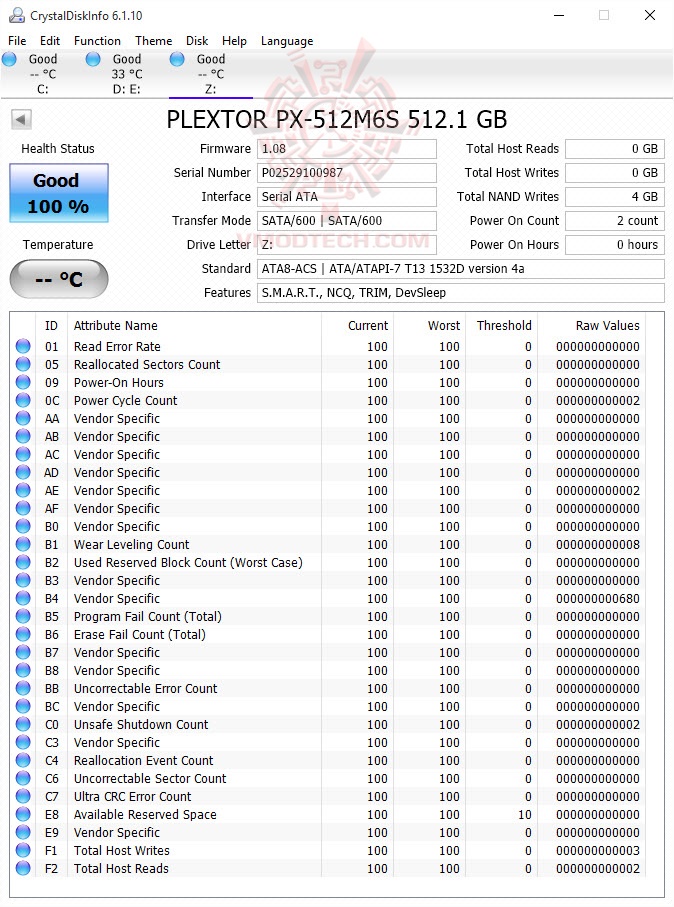Click the ID column header
674x907 pixels.
click(x=51, y=326)
